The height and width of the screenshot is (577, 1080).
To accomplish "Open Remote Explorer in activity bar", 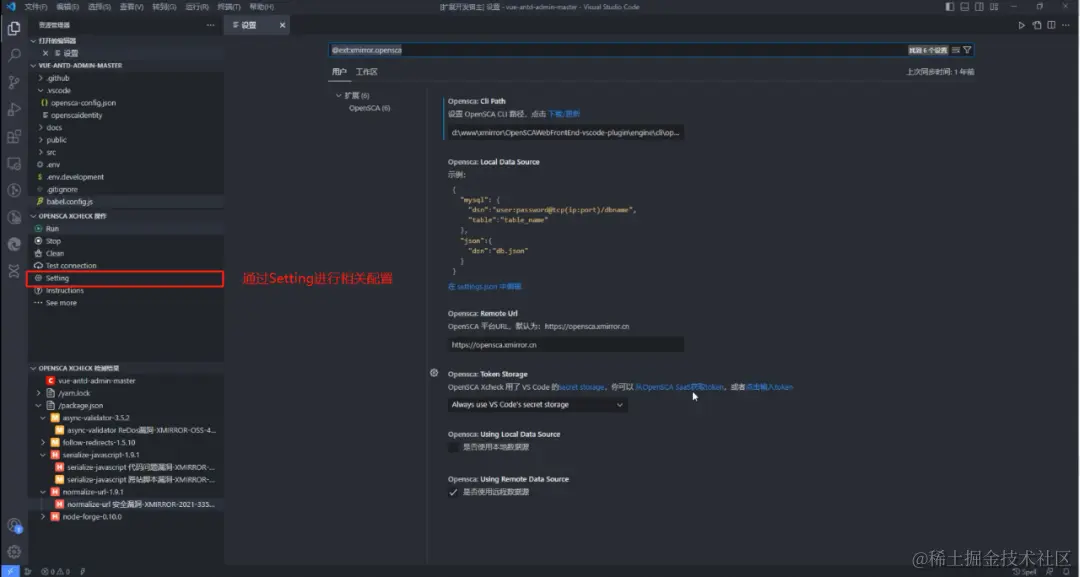I will tap(14, 163).
